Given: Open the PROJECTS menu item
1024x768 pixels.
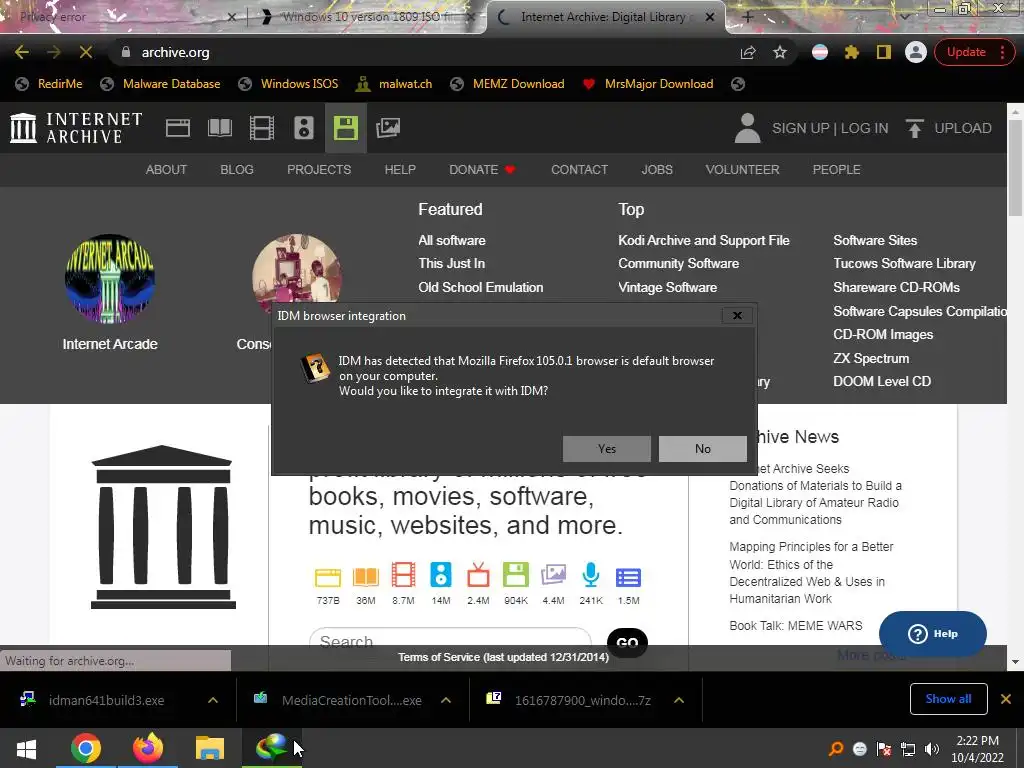Looking at the screenshot, I should point(319,170).
